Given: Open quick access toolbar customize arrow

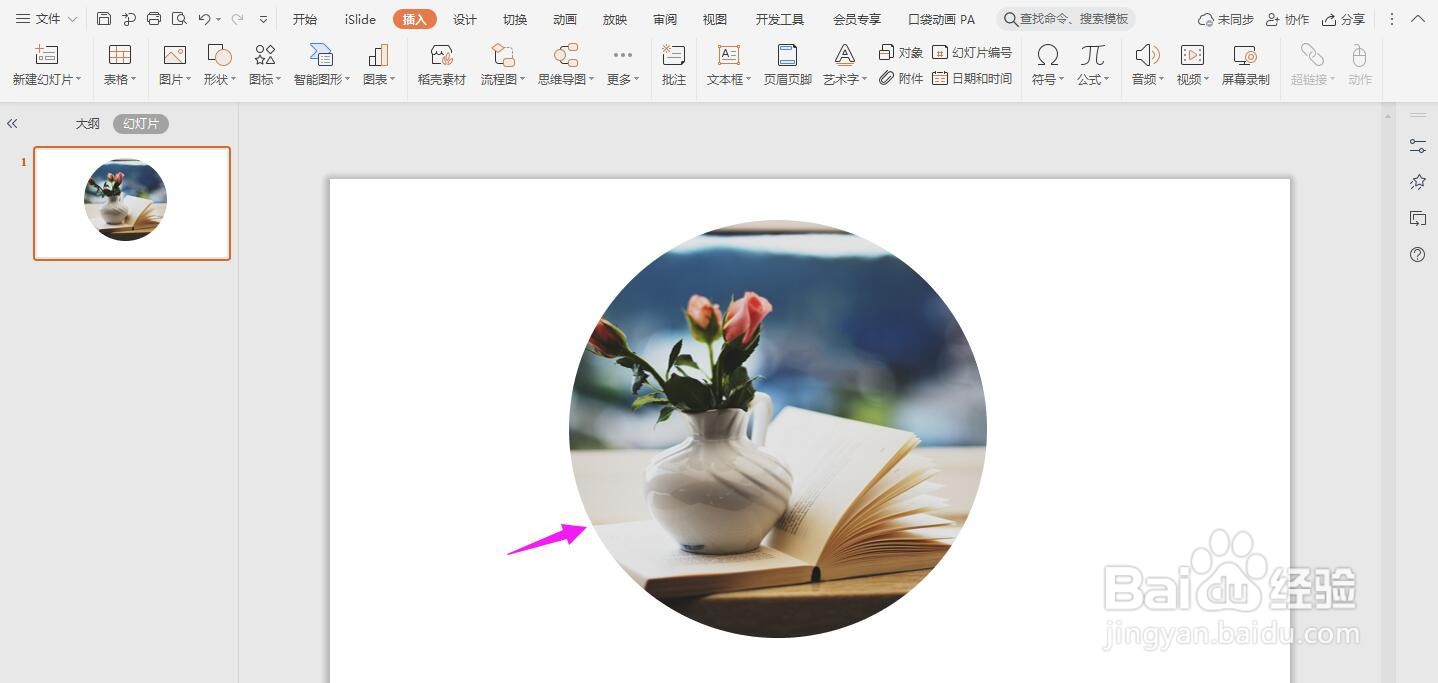Looking at the screenshot, I should pyautogui.click(x=263, y=19).
